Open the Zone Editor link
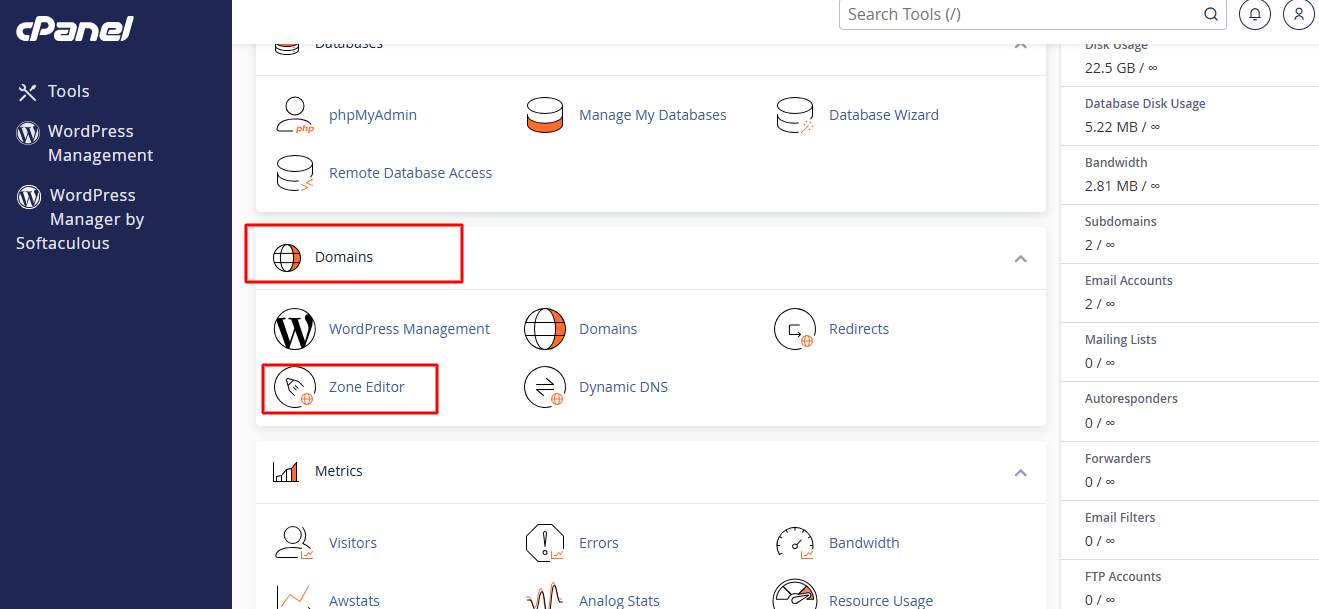The height and width of the screenshot is (609, 1319). click(x=367, y=387)
